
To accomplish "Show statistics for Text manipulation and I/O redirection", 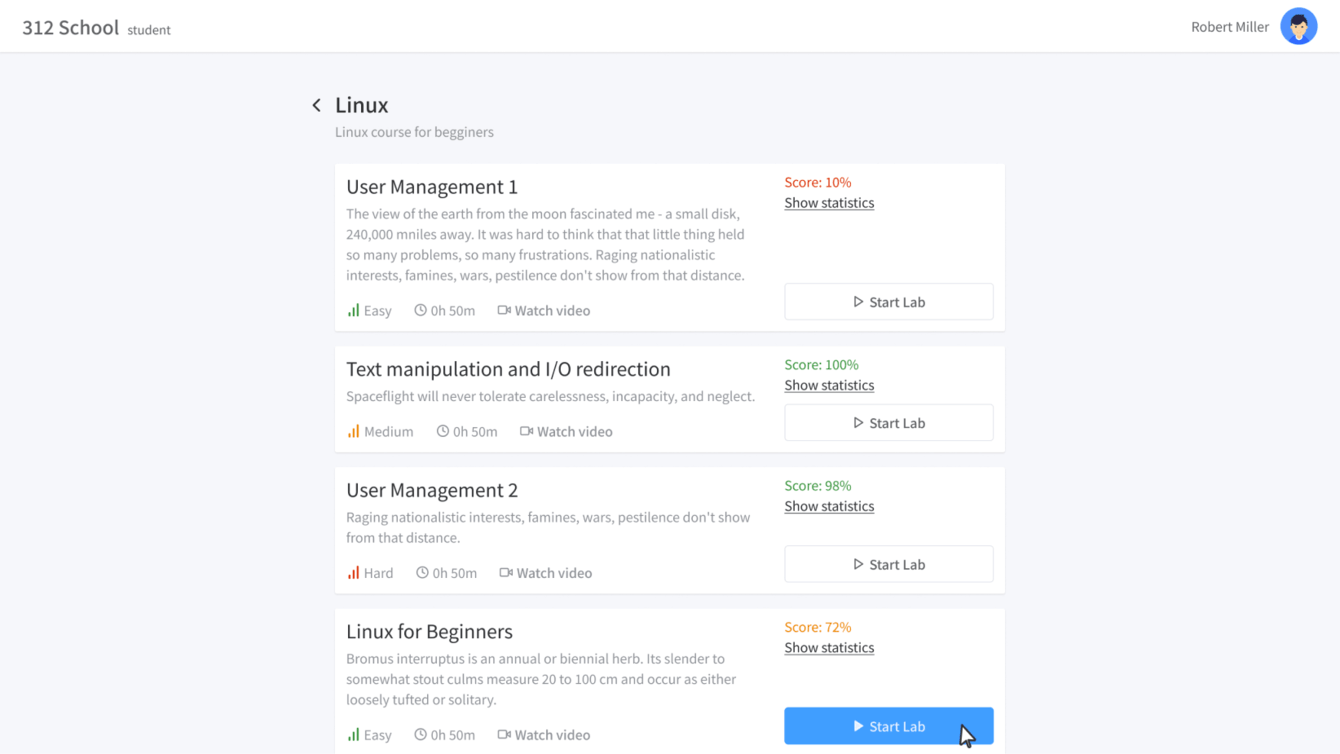I will point(829,385).
